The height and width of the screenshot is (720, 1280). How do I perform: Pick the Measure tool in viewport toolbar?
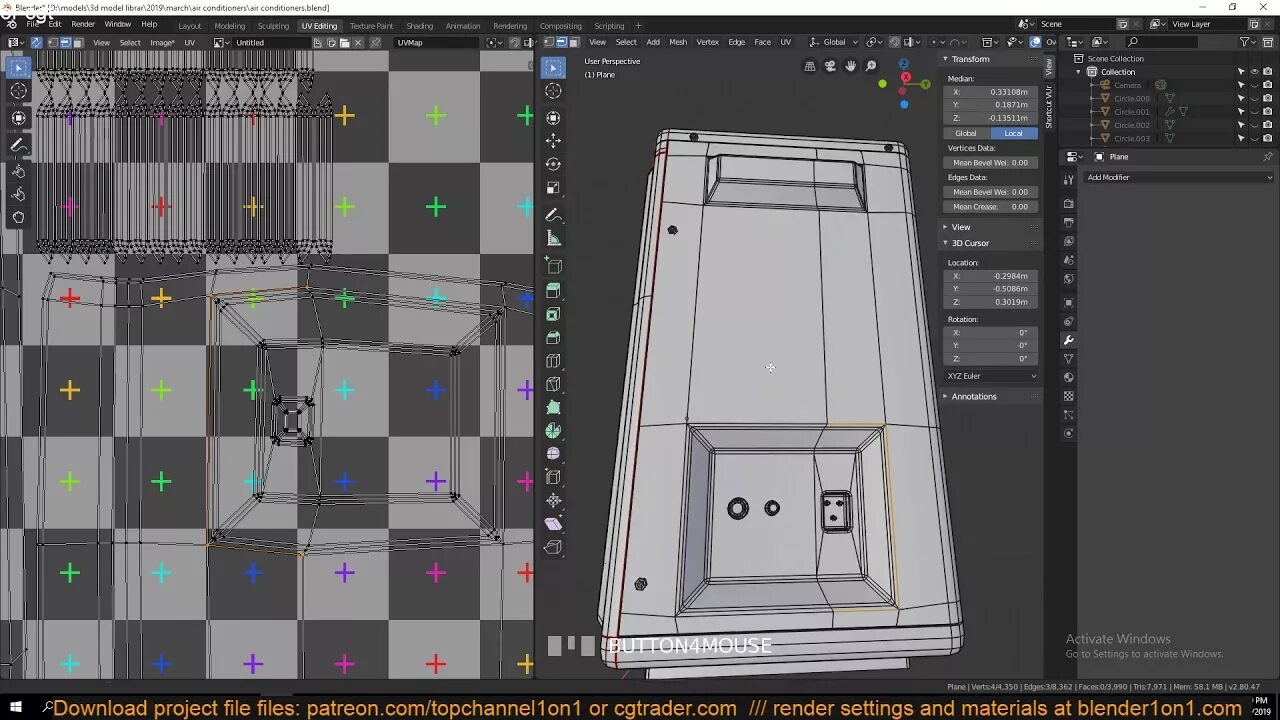tap(553, 238)
